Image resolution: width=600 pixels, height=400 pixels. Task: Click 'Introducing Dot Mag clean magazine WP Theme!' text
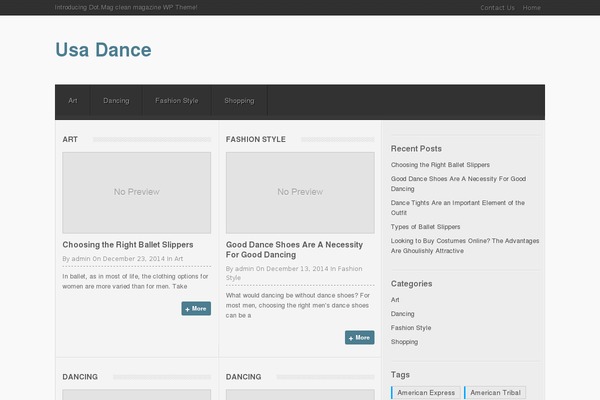tap(126, 7)
